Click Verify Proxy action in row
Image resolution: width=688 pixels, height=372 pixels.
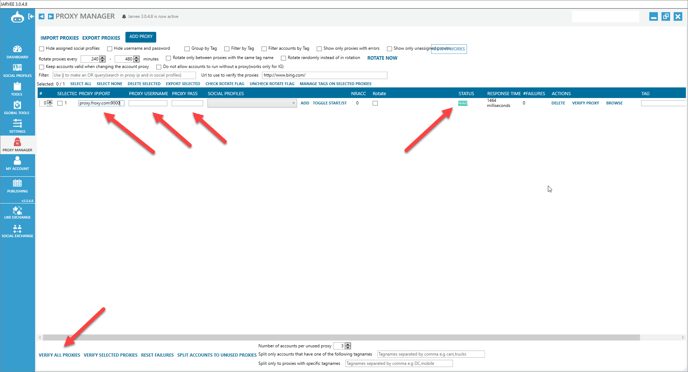coord(585,103)
